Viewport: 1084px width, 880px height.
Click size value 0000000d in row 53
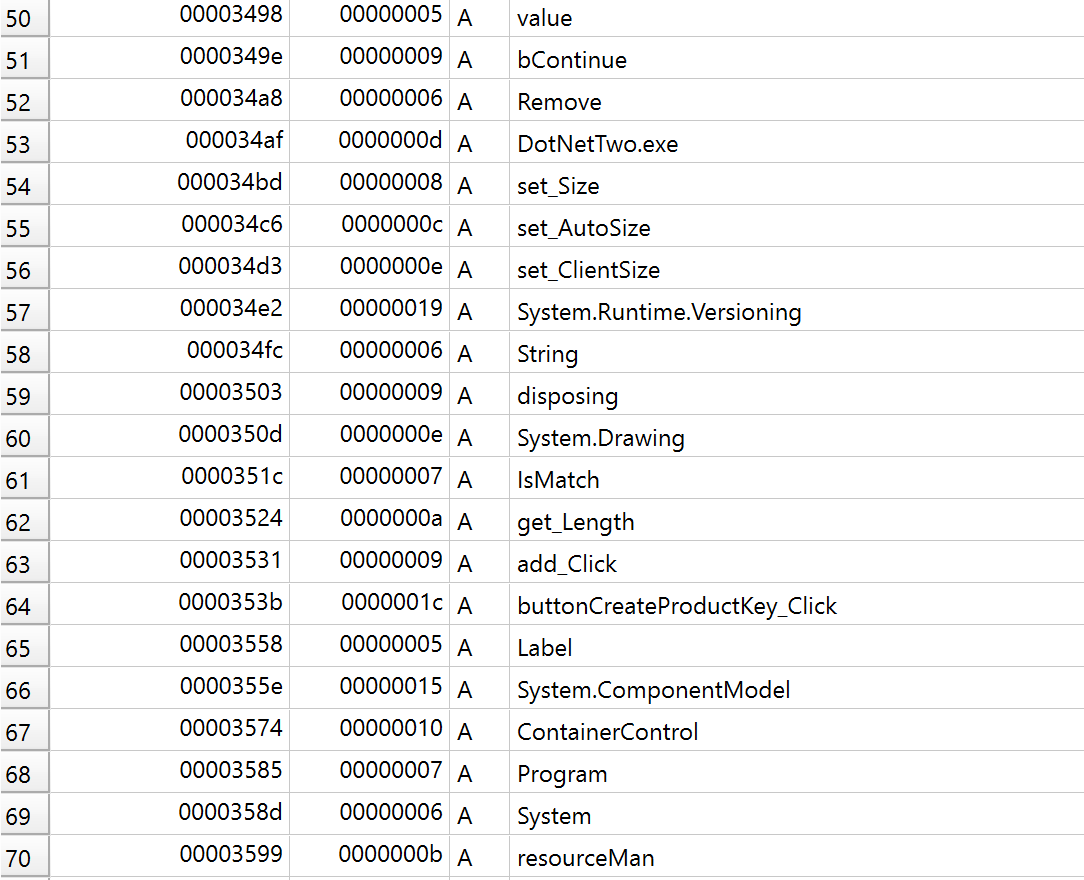pos(390,140)
